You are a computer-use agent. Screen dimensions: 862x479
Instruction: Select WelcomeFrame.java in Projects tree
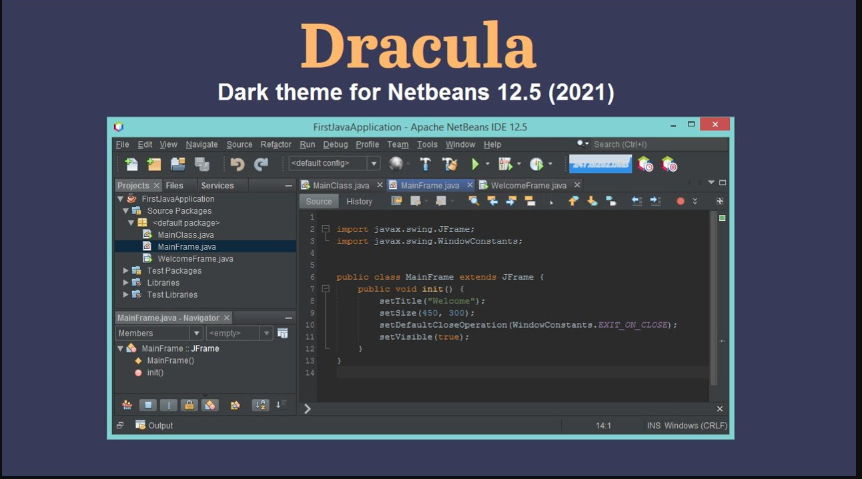[x=195, y=259]
